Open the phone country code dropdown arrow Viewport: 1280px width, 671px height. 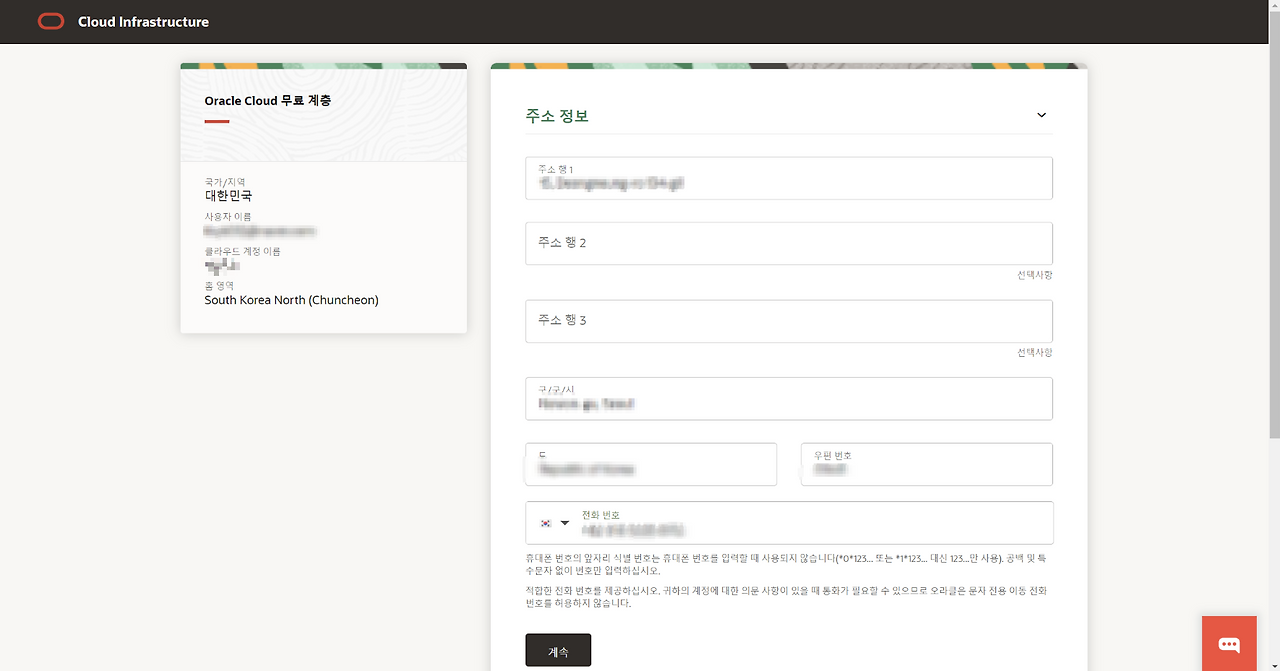click(565, 523)
